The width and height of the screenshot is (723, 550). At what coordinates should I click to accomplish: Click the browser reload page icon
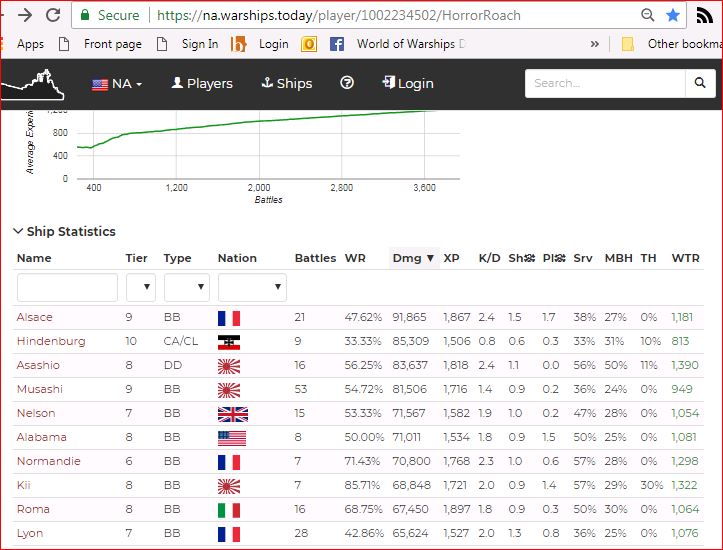[53, 15]
